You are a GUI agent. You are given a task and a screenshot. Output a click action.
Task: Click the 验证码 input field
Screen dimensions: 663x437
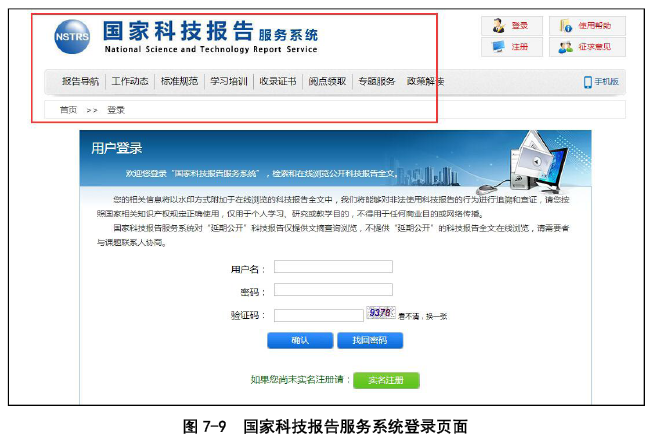(x=318, y=315)
